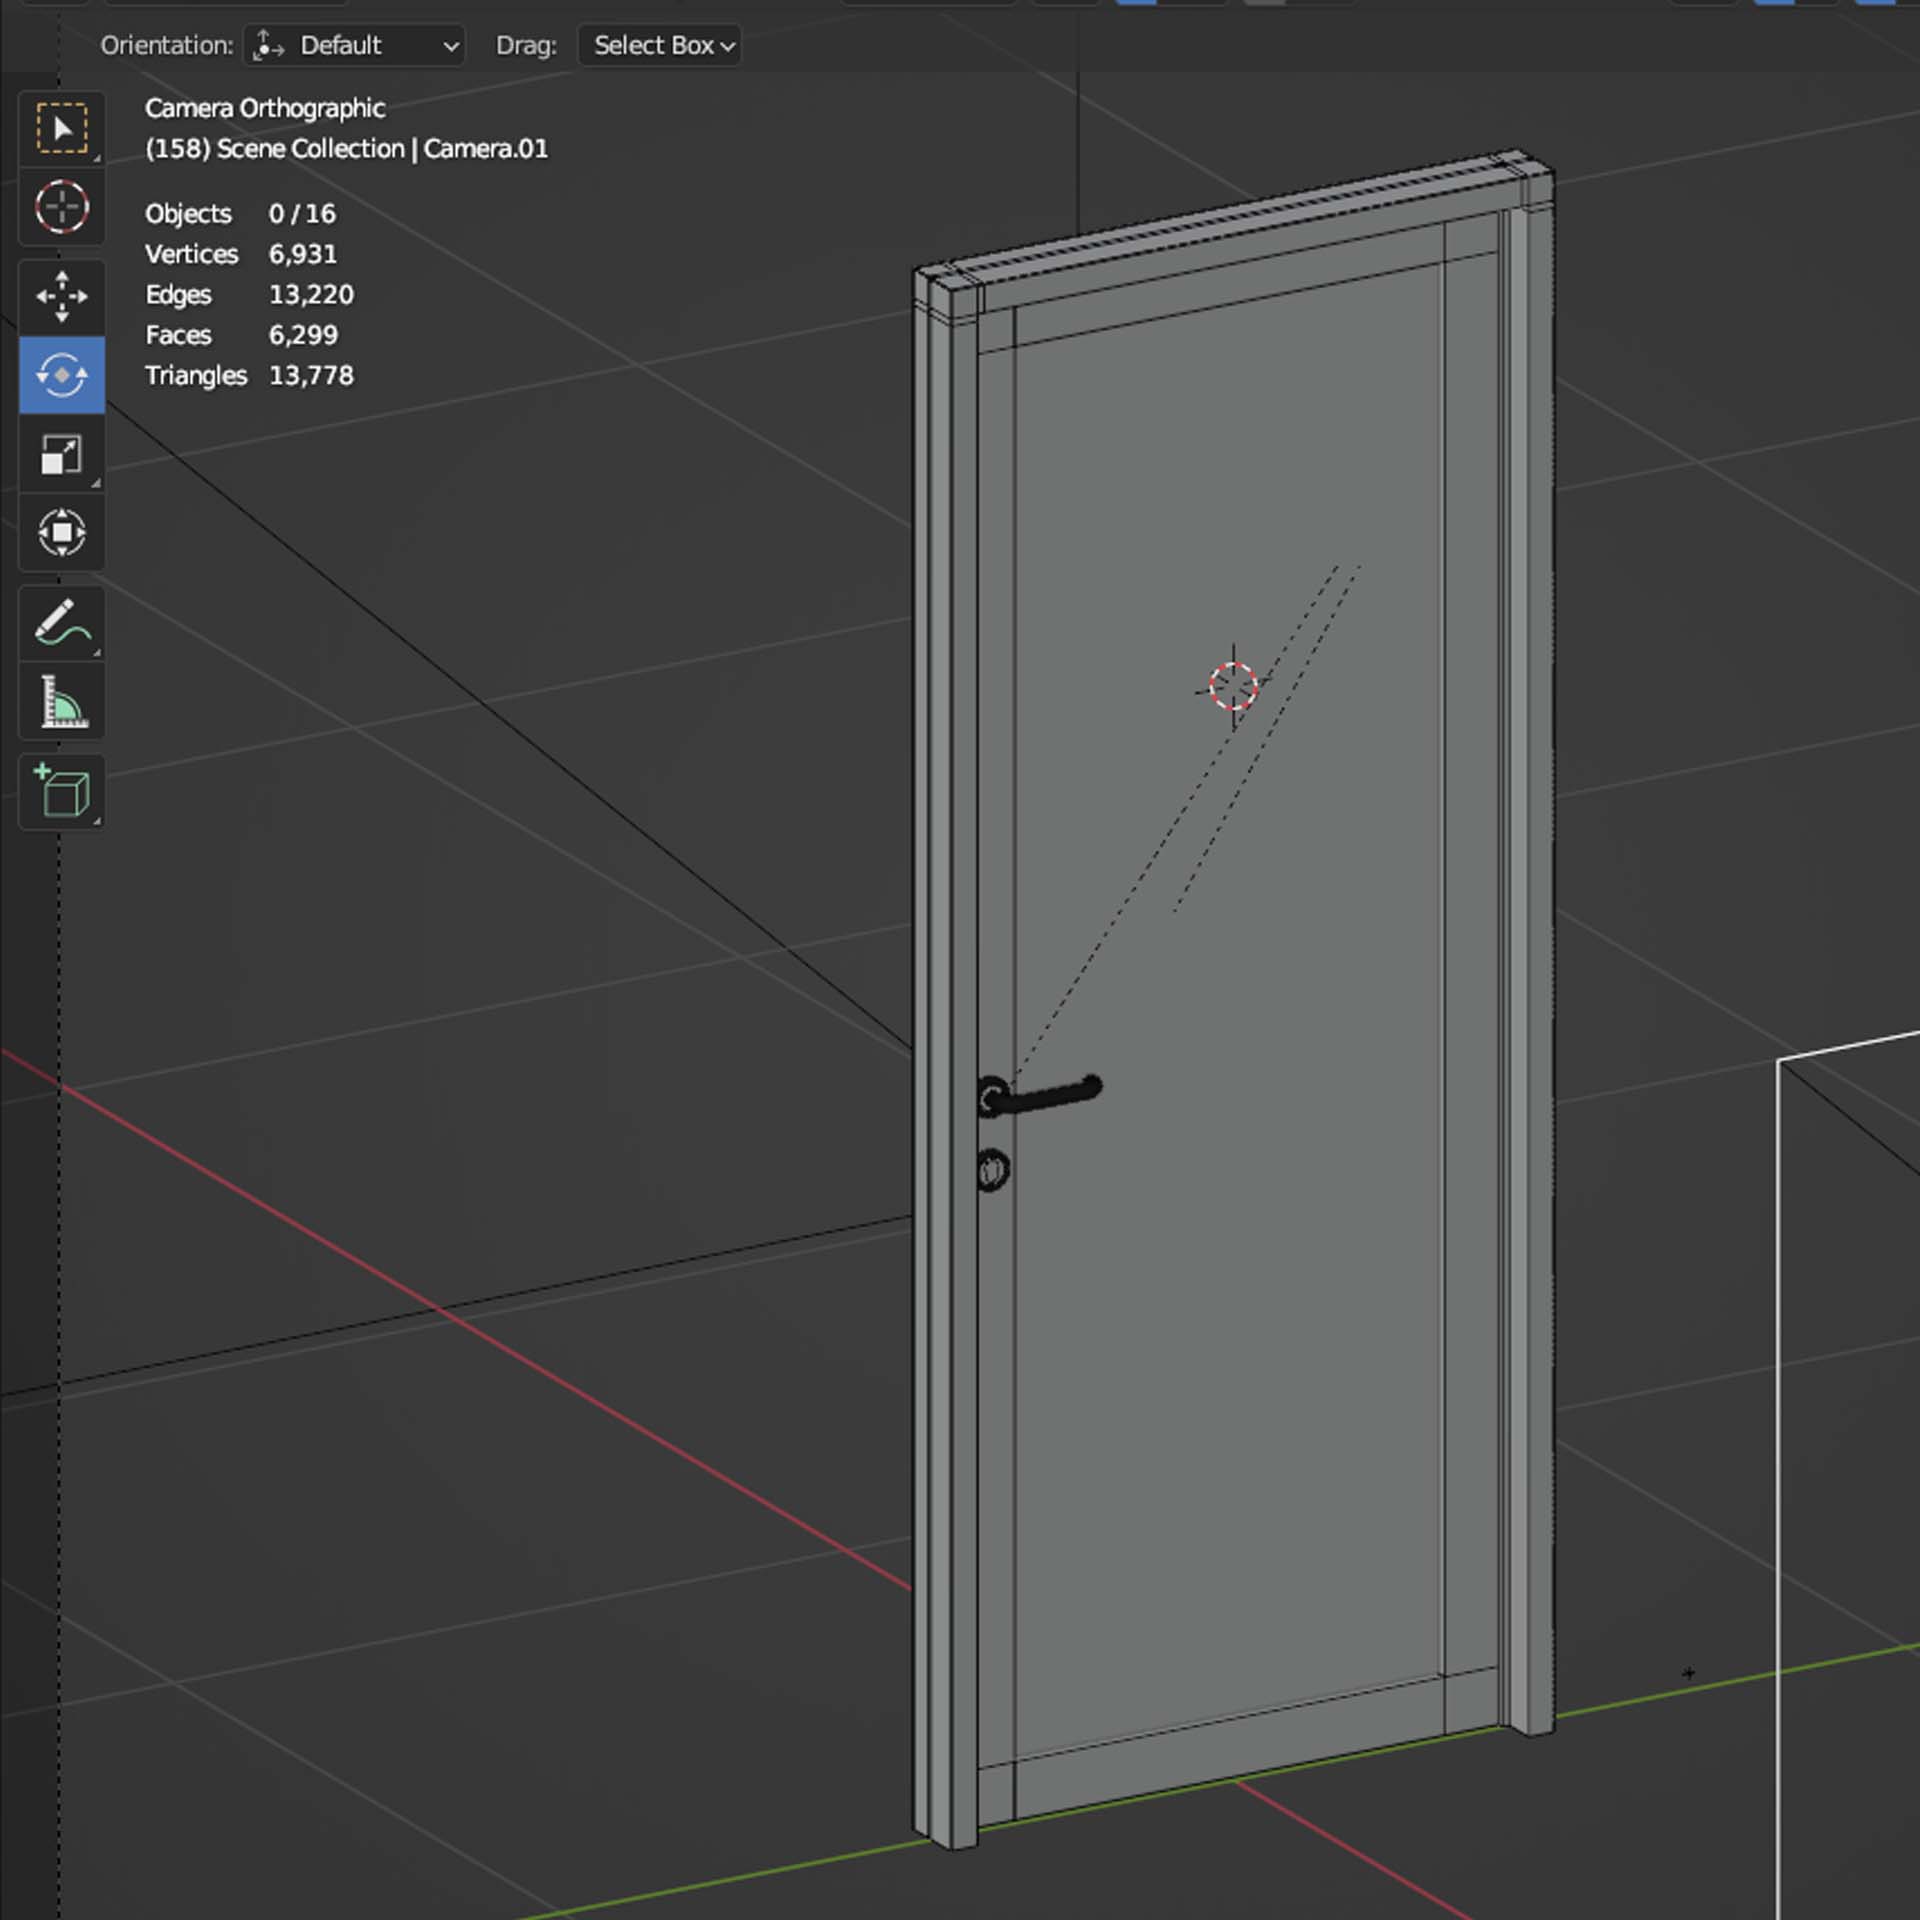The image size is (1920, 1920).
Task: Pick the Annotate pencil tool
Action: 62,623
